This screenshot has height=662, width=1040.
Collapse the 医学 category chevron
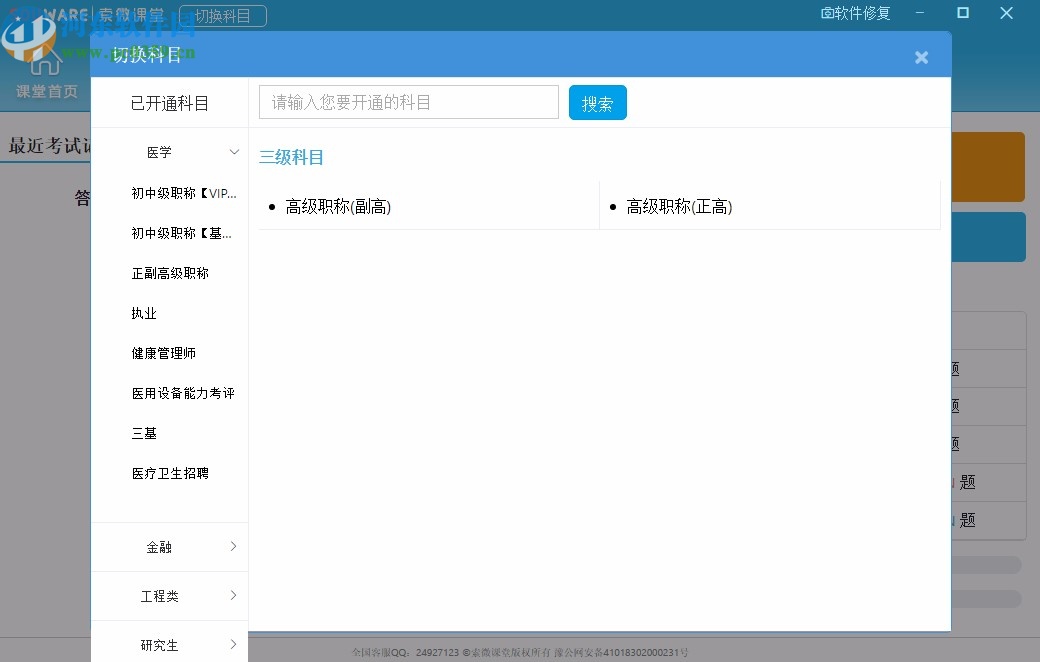[x=233, y=151]
